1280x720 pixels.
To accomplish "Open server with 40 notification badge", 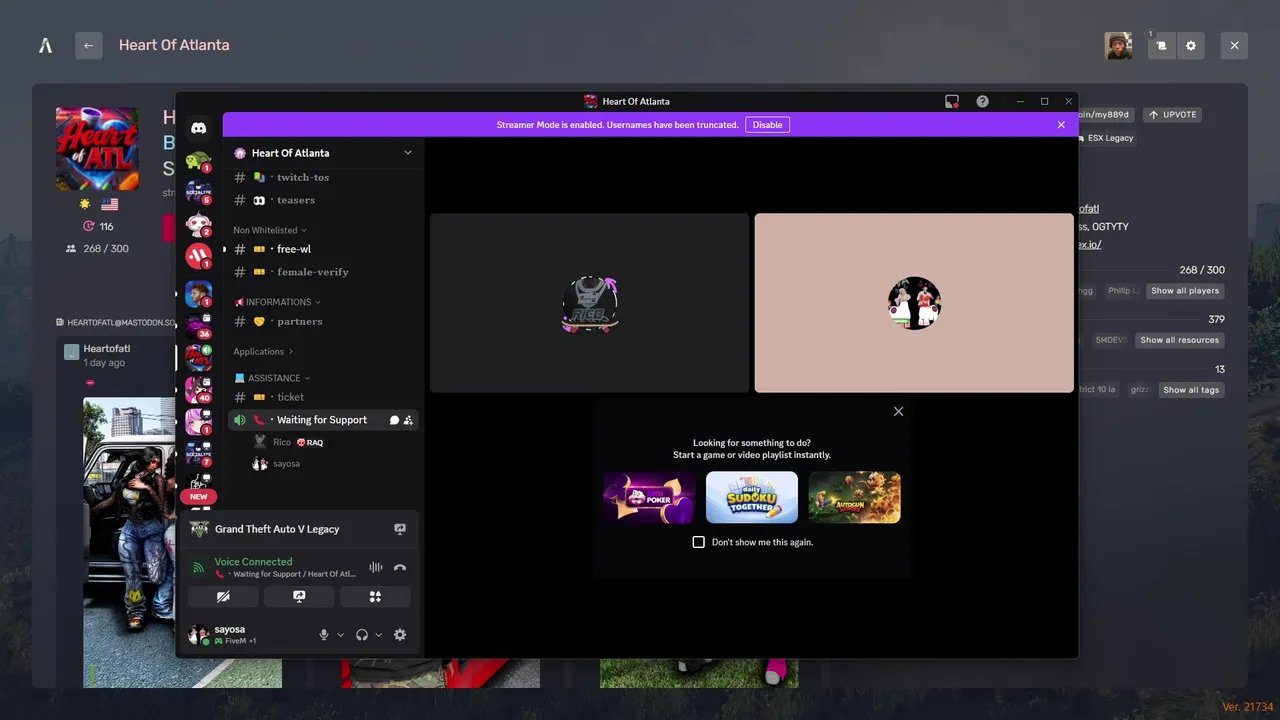I will coord(198,390).
